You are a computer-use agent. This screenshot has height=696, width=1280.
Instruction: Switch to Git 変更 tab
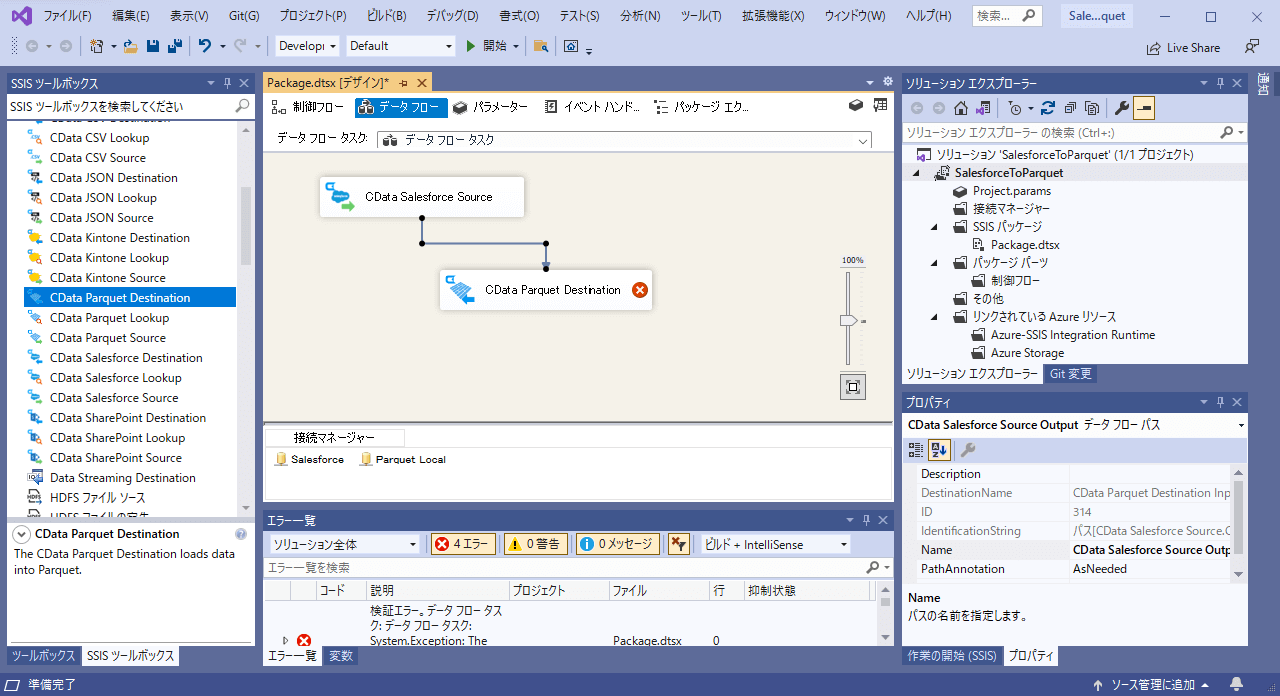(1070, 374)
